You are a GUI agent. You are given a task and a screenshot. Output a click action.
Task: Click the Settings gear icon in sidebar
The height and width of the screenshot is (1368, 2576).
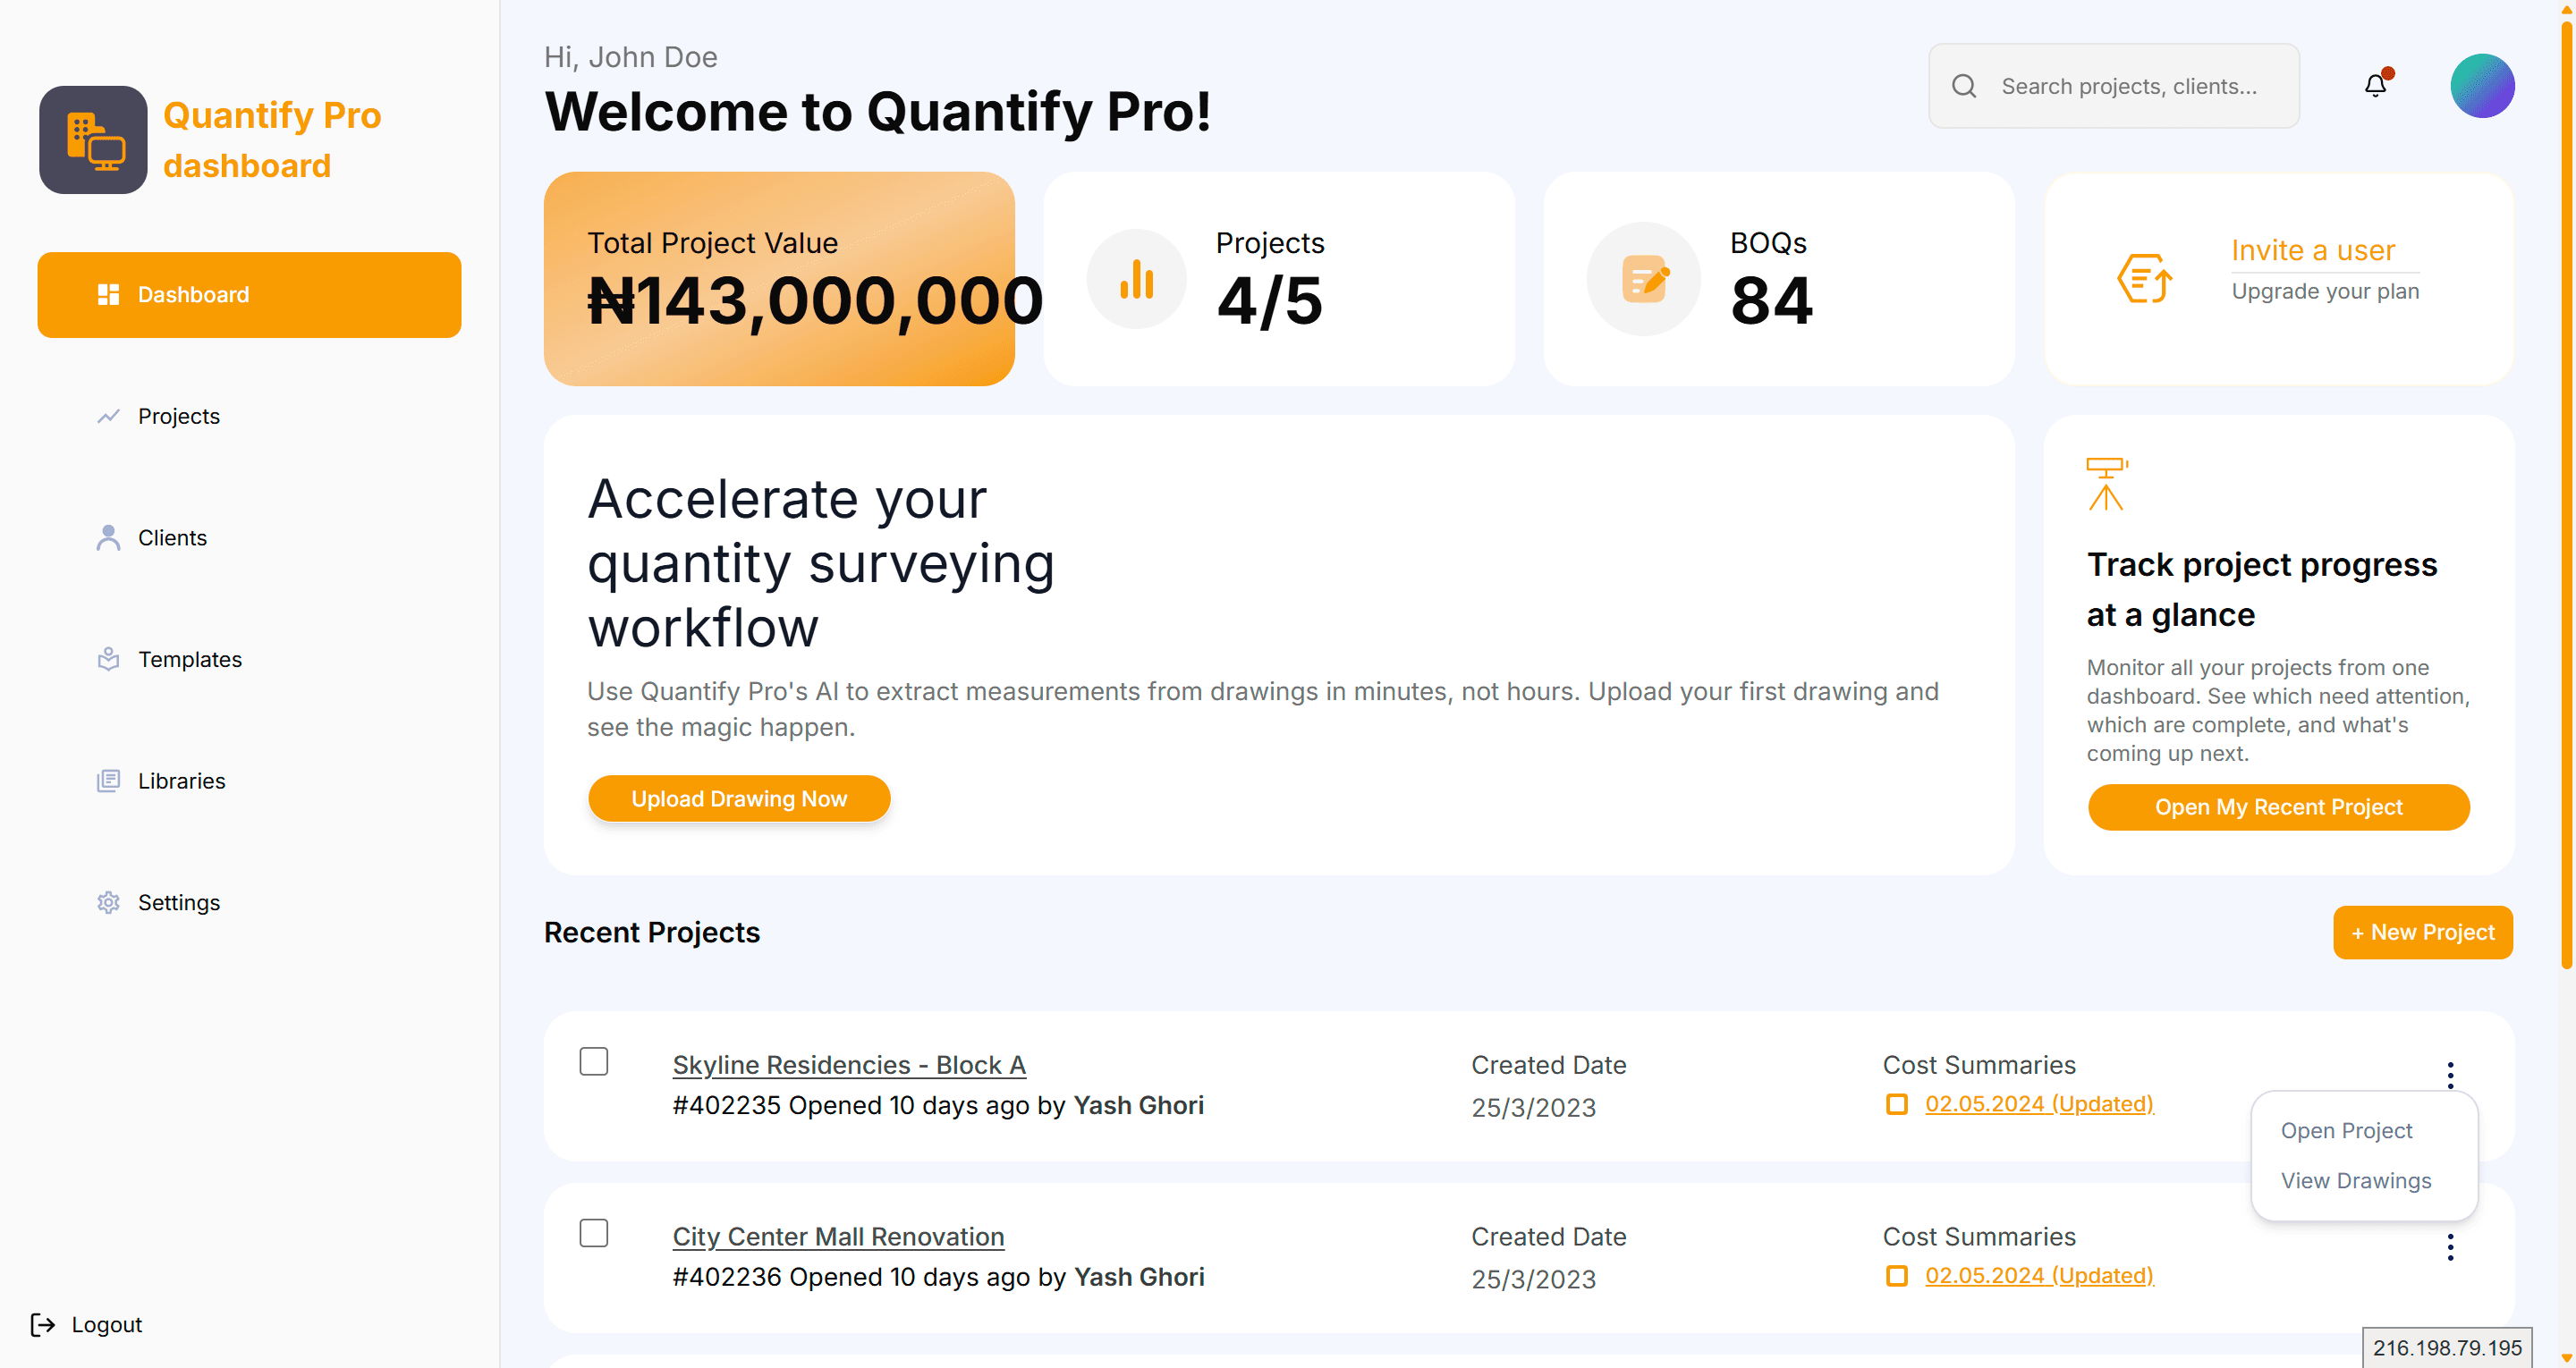tap(108, 902)
